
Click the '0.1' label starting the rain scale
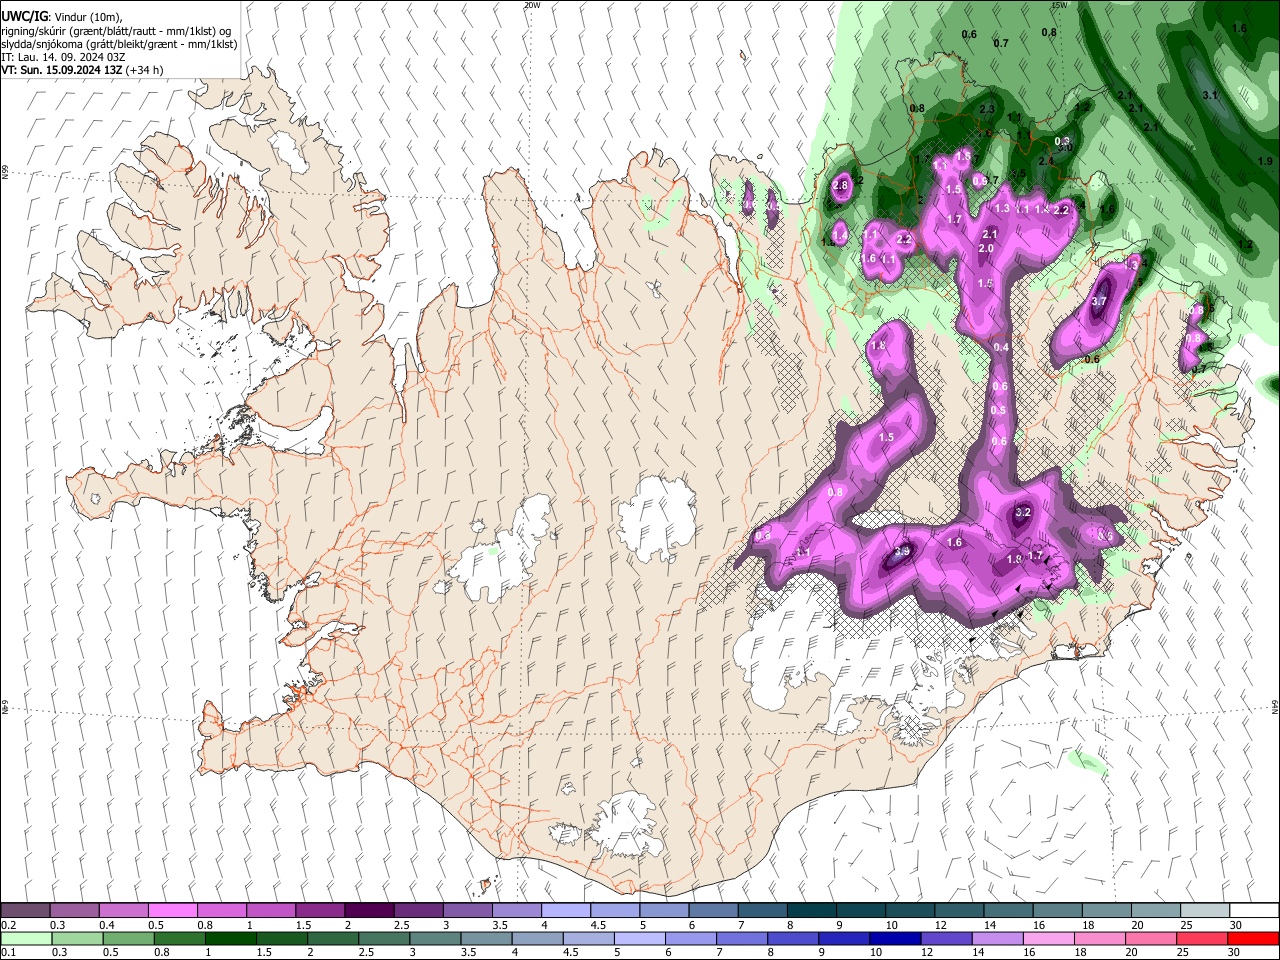tap(8, 952)
